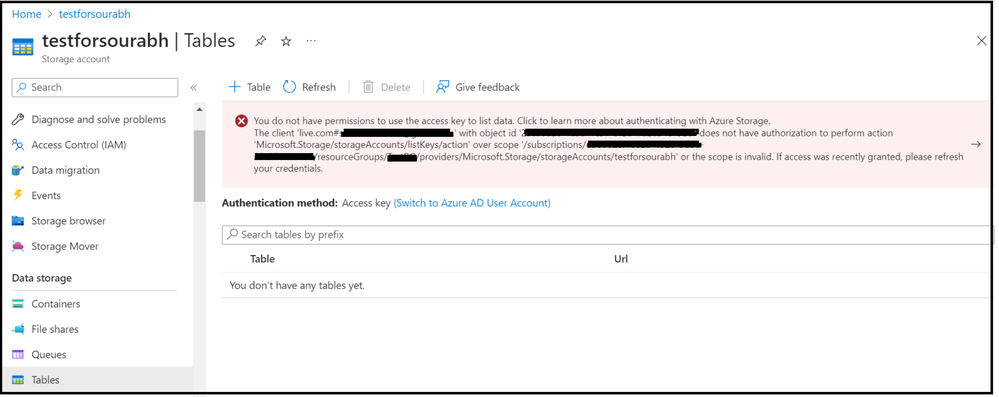The height and width of the screenshot is (397, 999).
Task: Click the sidebar scrollbar thumb
Action: pyautogui.click(x=199, y=165)
